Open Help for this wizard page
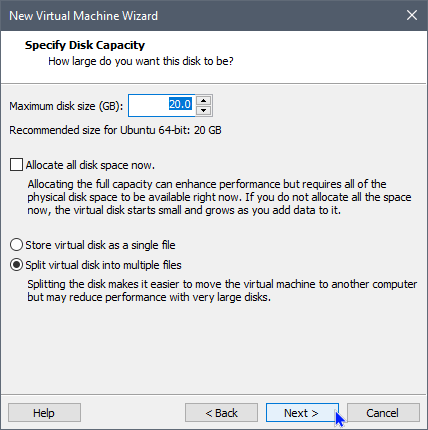This screenshot has width=428, height=430. (44, 413)
